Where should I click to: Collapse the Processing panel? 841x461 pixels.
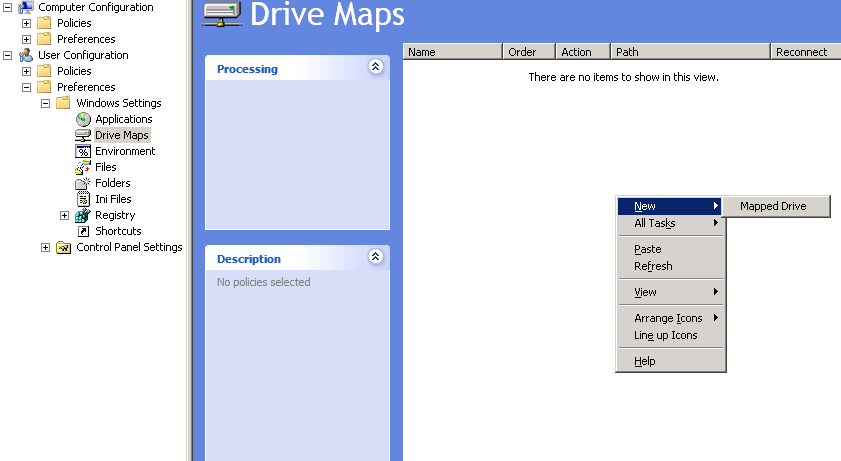pos(376,67)
